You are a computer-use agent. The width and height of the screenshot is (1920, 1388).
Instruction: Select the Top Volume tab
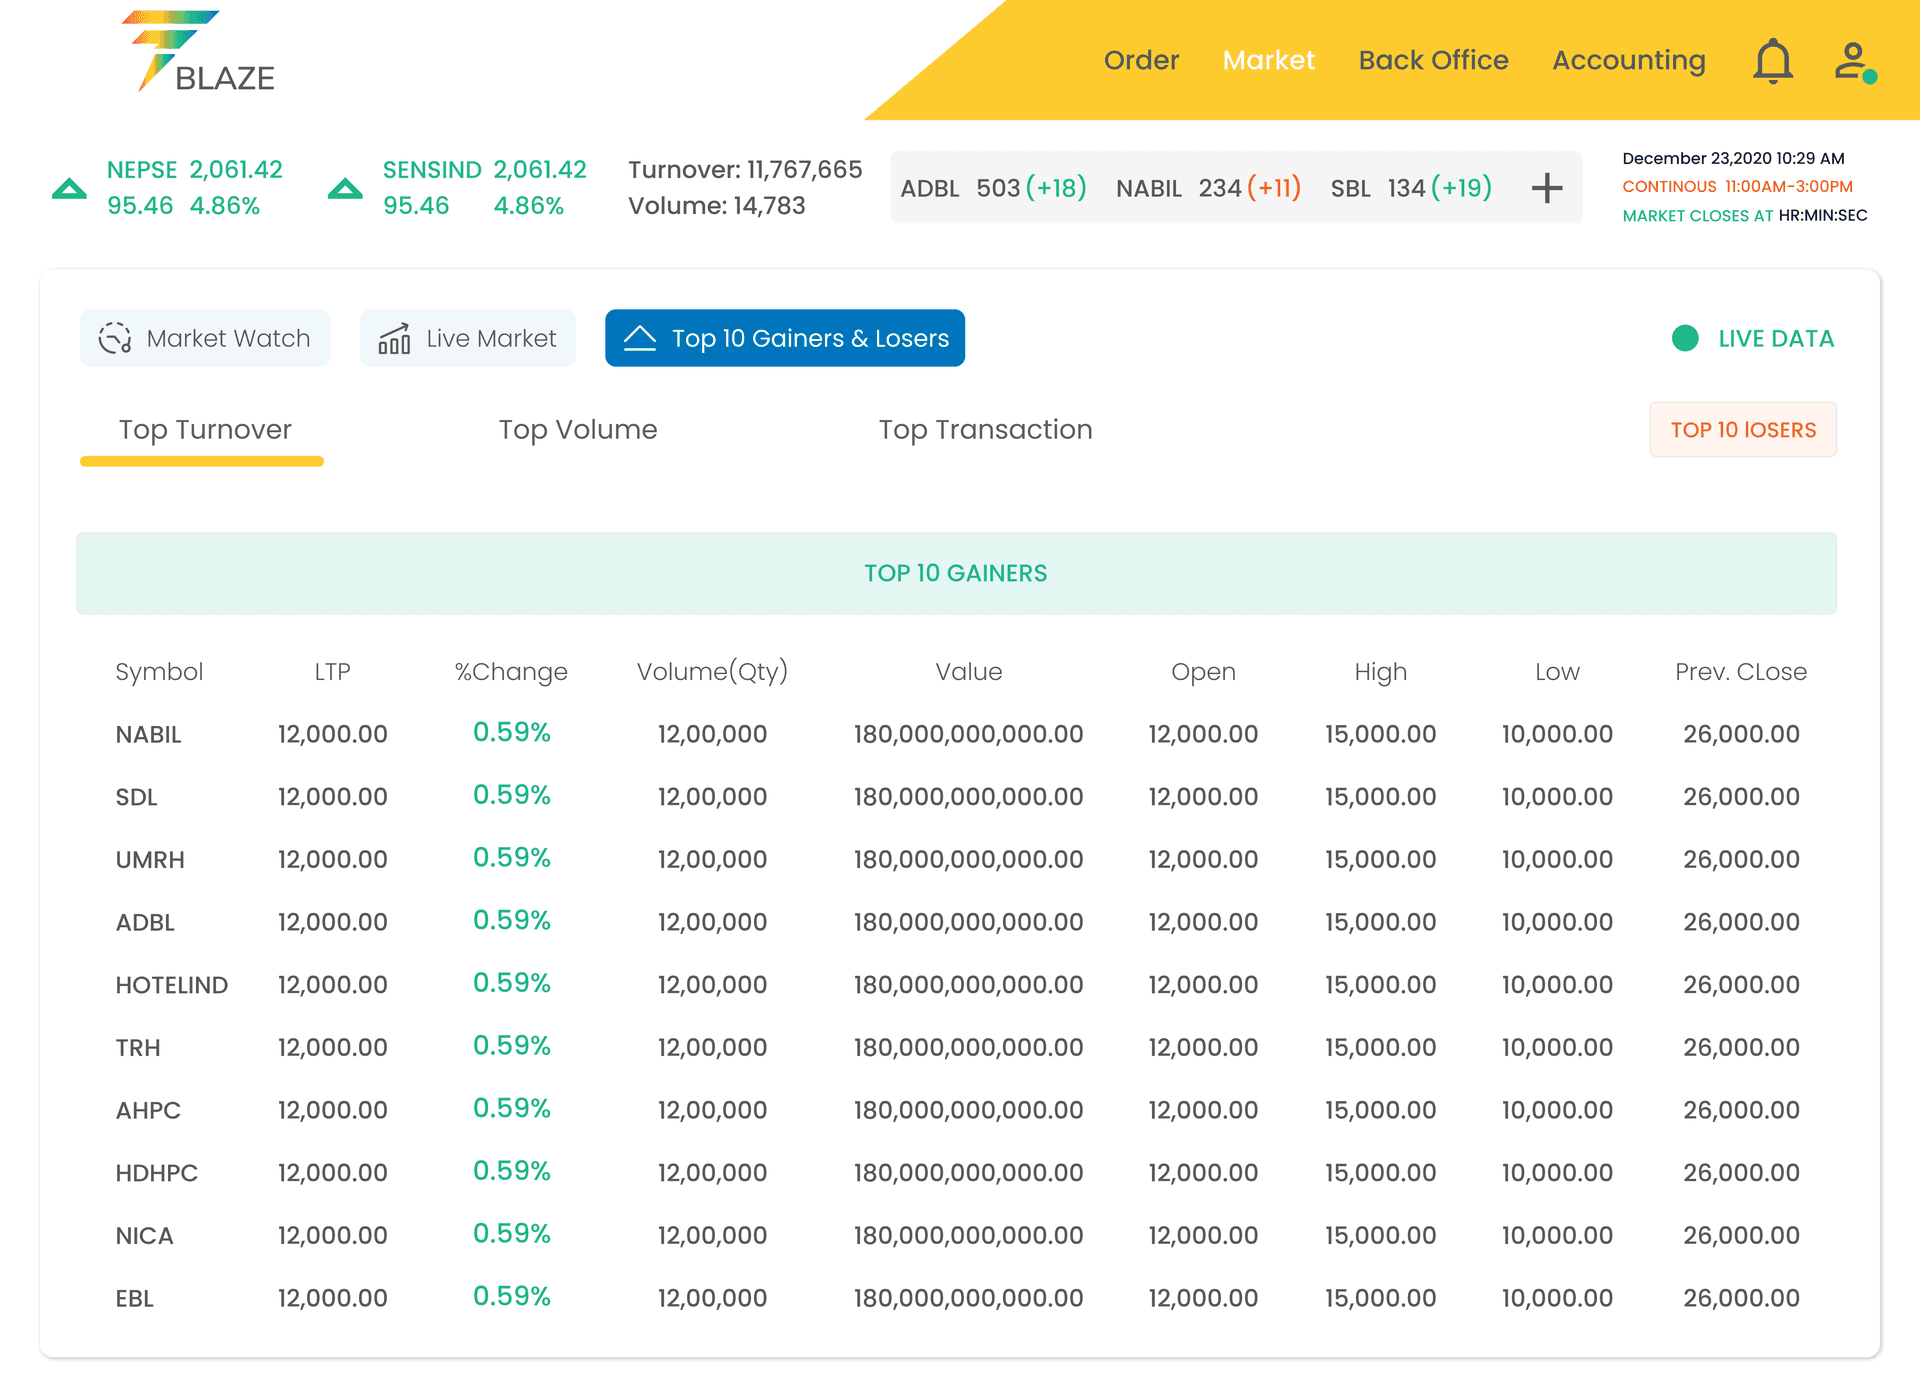tap(580, 429)
